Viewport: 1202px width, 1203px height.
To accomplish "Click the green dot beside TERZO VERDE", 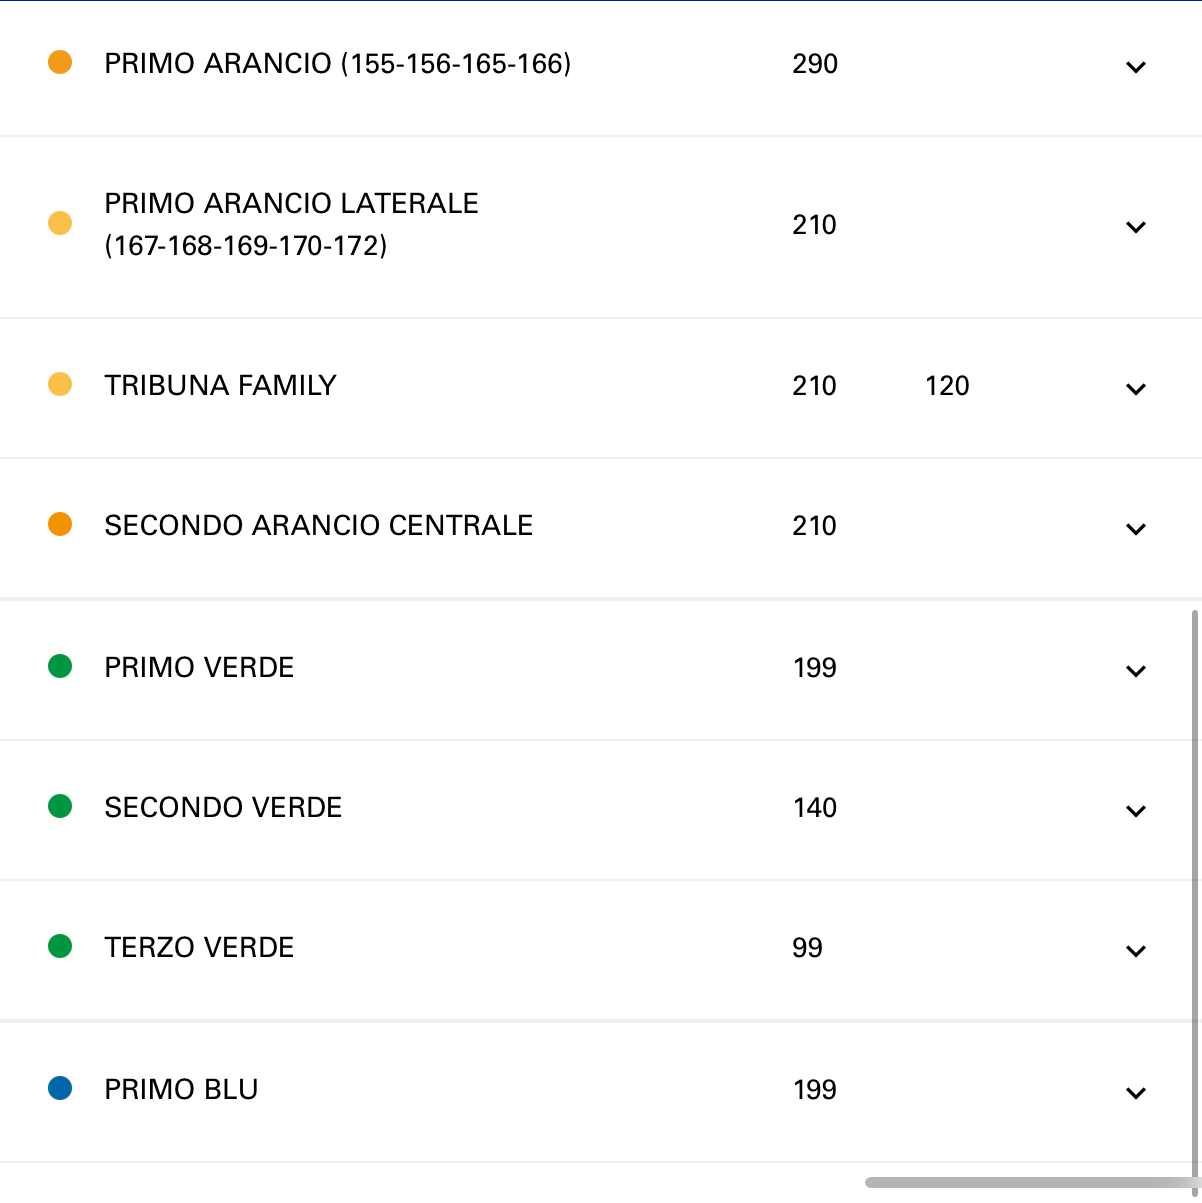I will (60, 946).
